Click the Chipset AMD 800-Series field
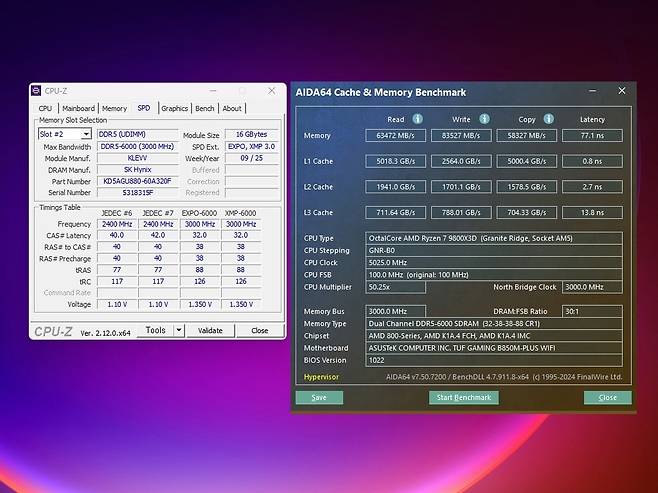The height and width of the screenshot is (493, 658). point(494,336)
